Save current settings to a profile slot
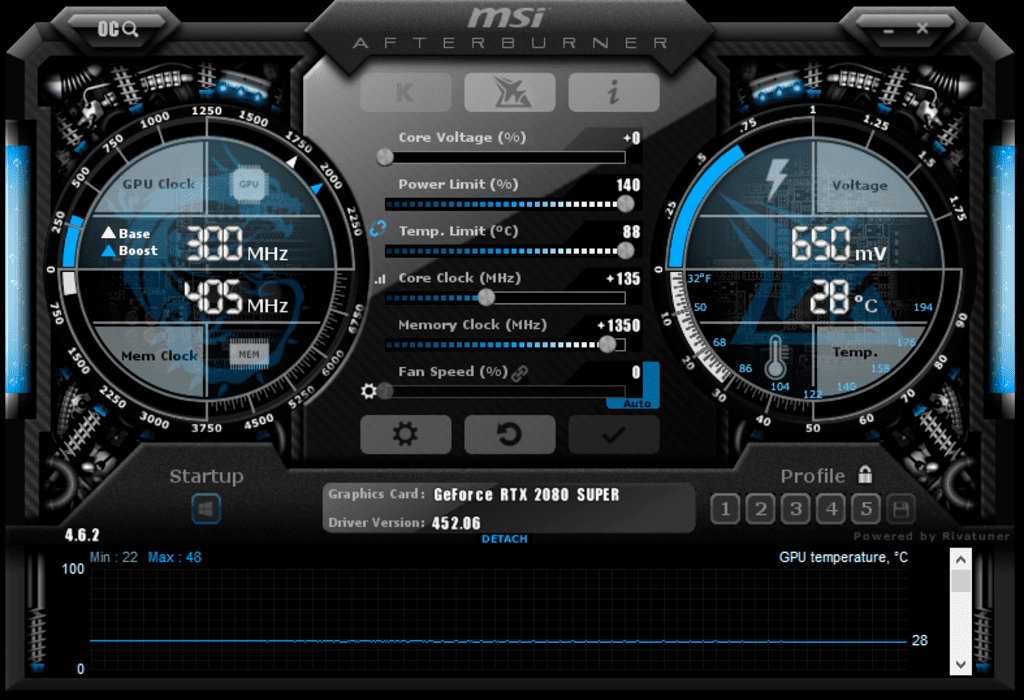Screen dimensions: 1024x700 pos(900,509)
